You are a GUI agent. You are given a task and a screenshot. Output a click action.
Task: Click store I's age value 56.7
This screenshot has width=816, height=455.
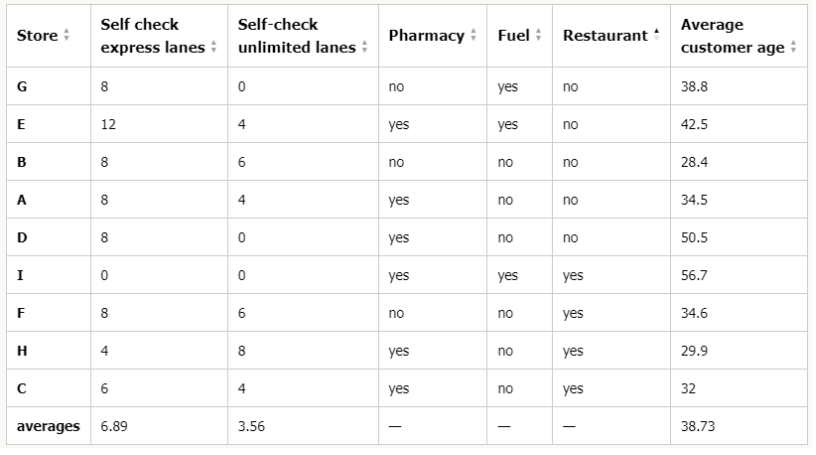[694, 275]
